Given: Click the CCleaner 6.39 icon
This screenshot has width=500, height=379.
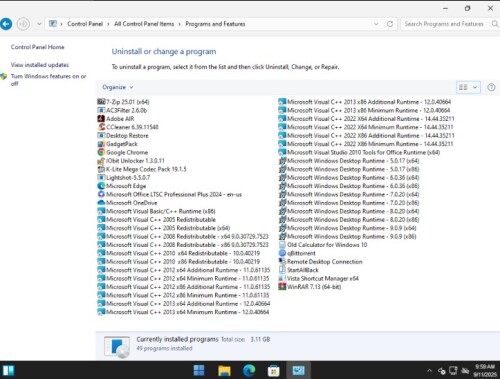Looking at the screenshot, I should pyautogui.click(x=101, y=127).
